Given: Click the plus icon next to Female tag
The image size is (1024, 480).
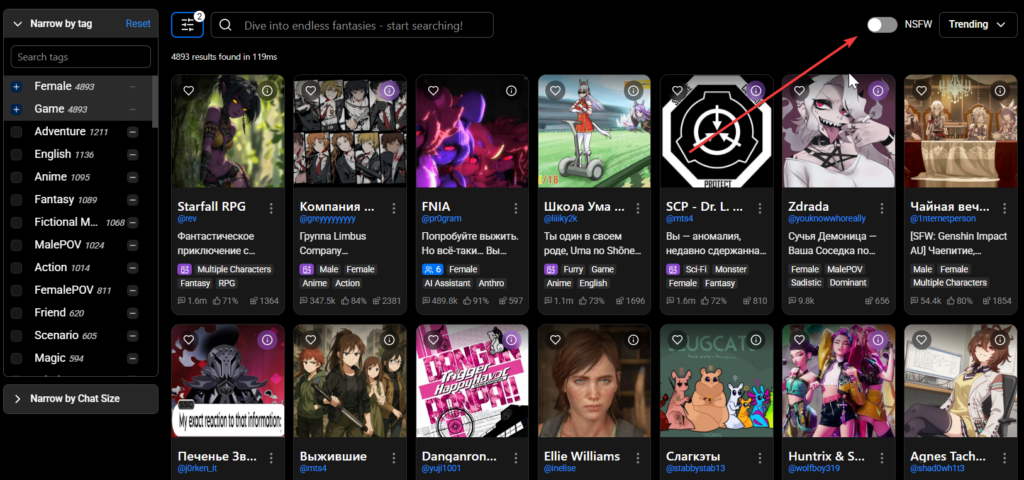Looking at the screenshot, I should tap(16, 87).
